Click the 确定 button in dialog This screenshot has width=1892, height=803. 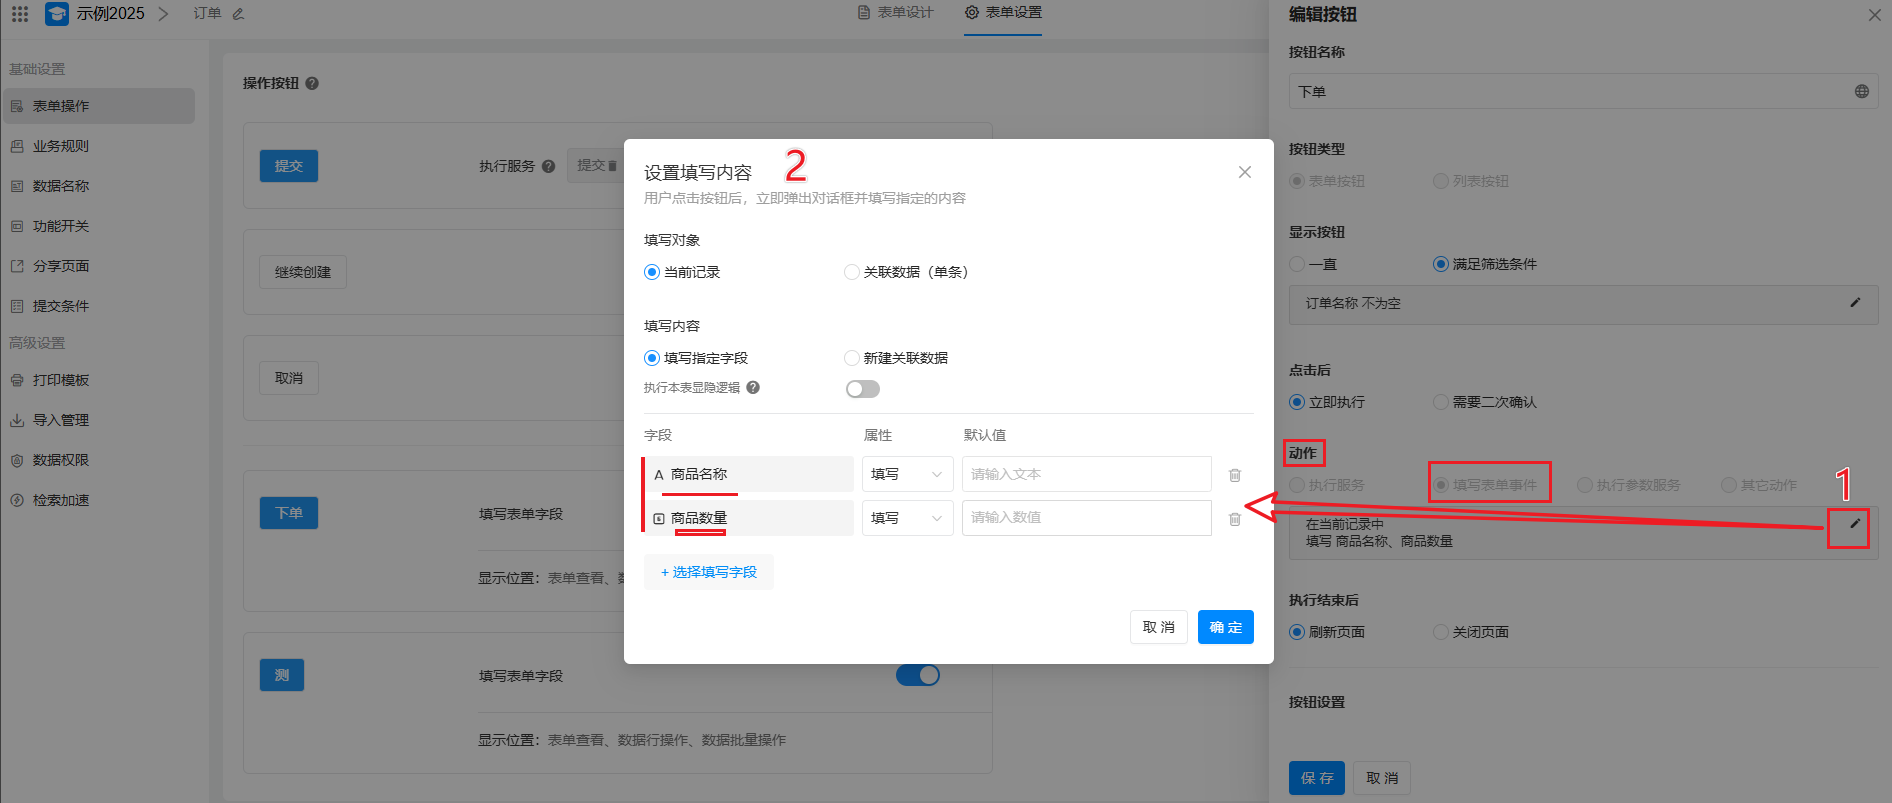[x=1225, y=627]
